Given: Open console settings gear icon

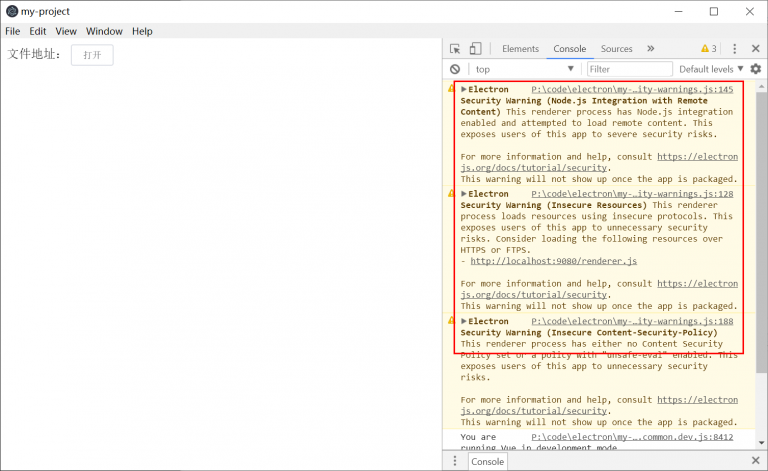Looking at the screenshot, I should coord(756,69).
